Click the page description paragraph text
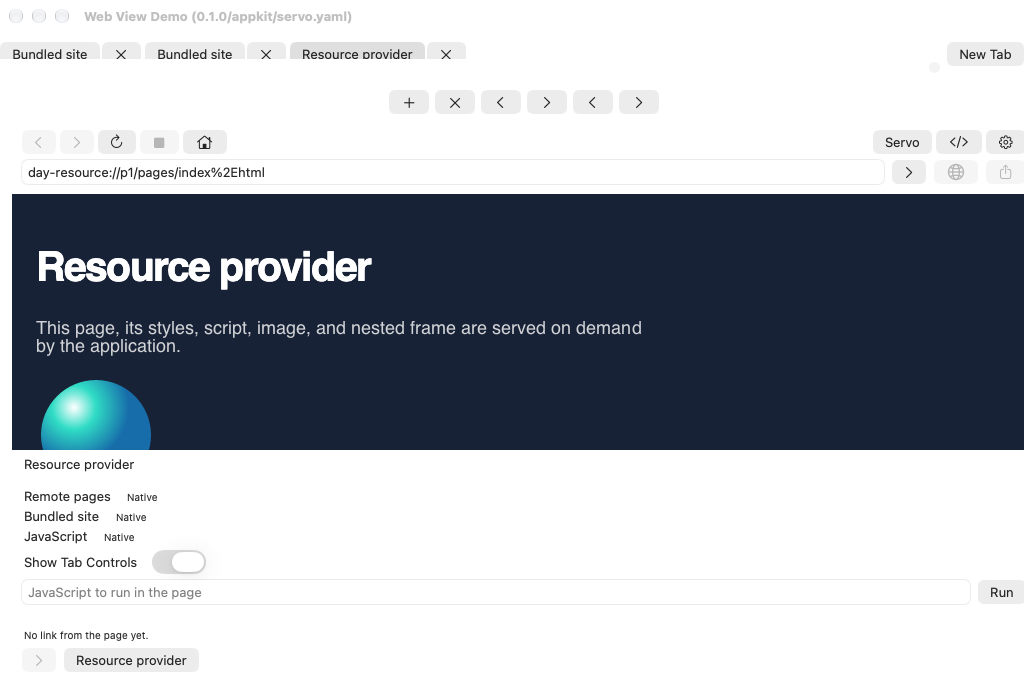The height and width of the screenshot is (674, 1024). pyautogui.click(x=339, y=337)
